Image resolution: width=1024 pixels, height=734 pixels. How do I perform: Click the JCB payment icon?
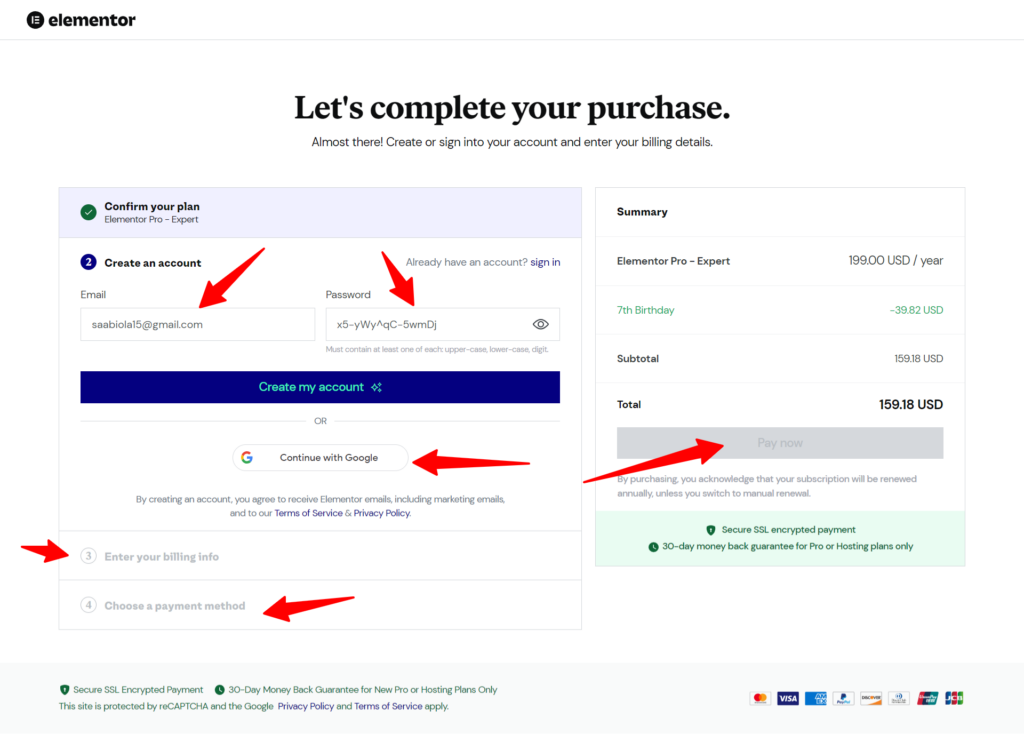[953, 698]
